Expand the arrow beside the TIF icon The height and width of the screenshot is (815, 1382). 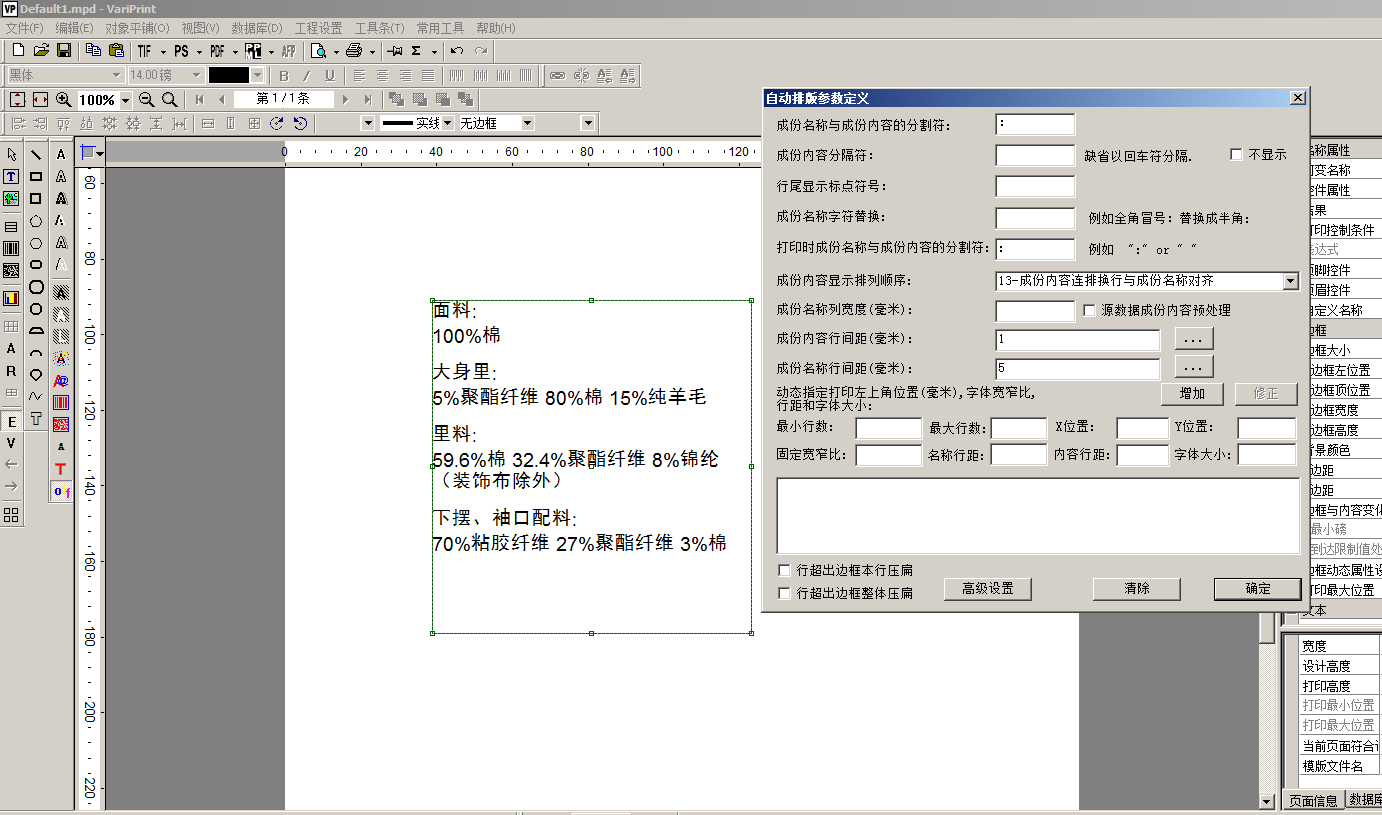tap(163, 51)
